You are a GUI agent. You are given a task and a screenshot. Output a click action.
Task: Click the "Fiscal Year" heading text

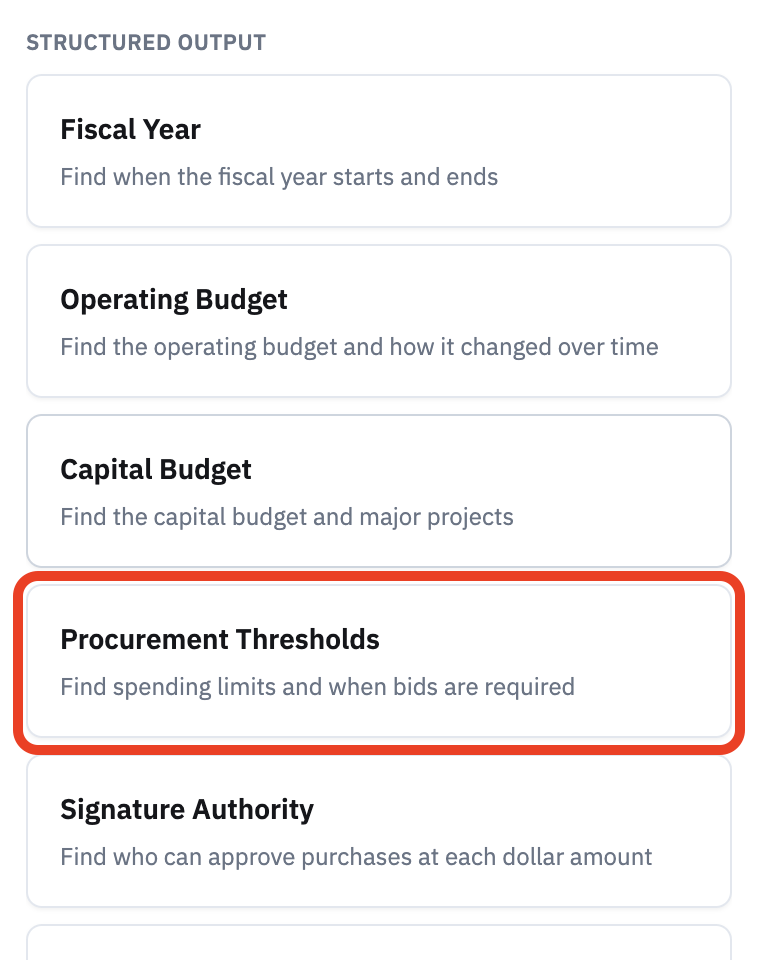tap(130, 130)
